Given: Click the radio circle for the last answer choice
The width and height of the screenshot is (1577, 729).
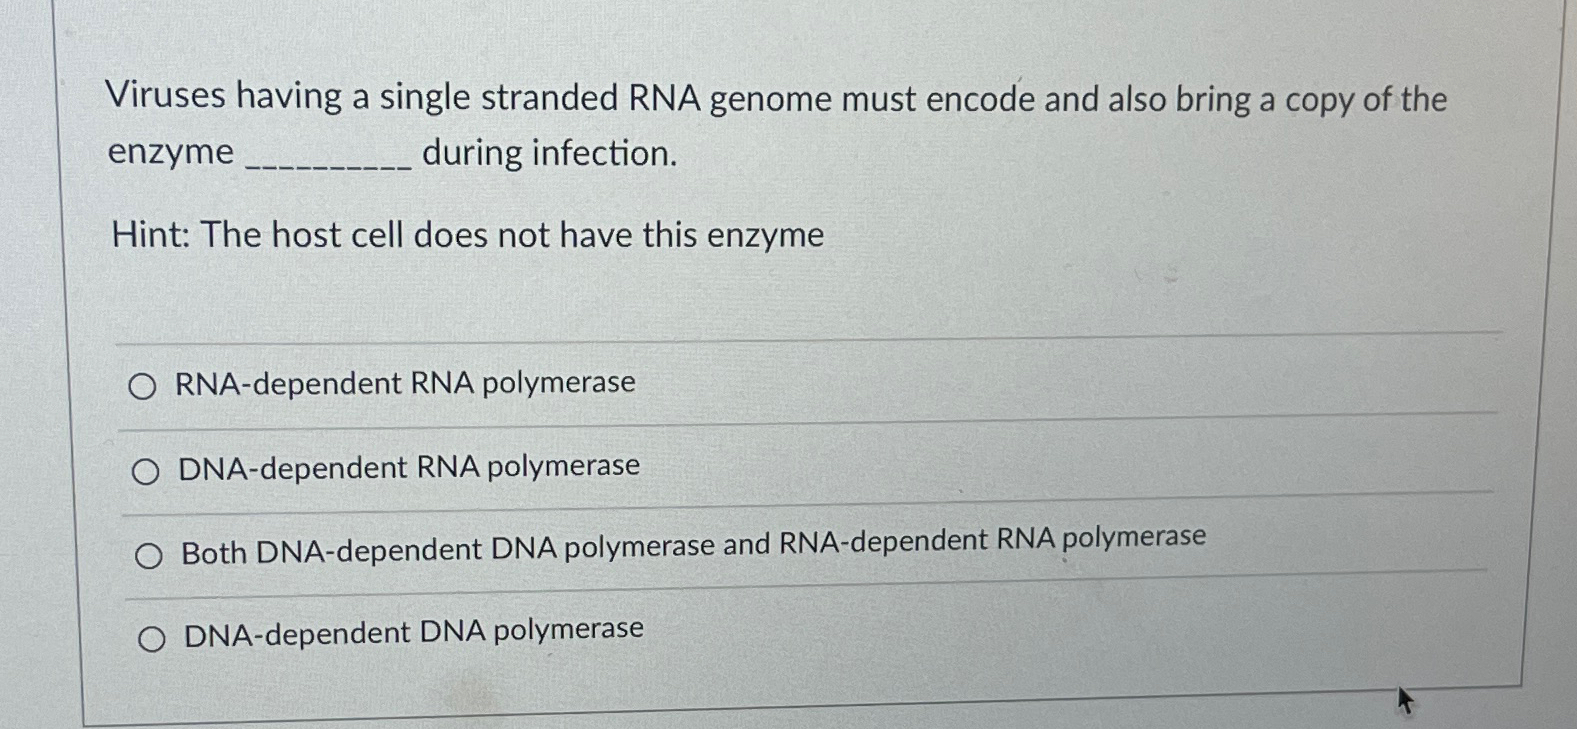Looking at the screenshot, I should 152,634.
